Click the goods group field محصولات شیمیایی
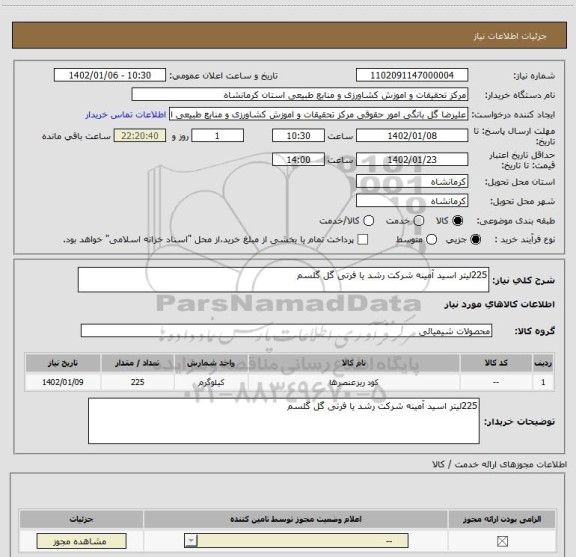 286,331
